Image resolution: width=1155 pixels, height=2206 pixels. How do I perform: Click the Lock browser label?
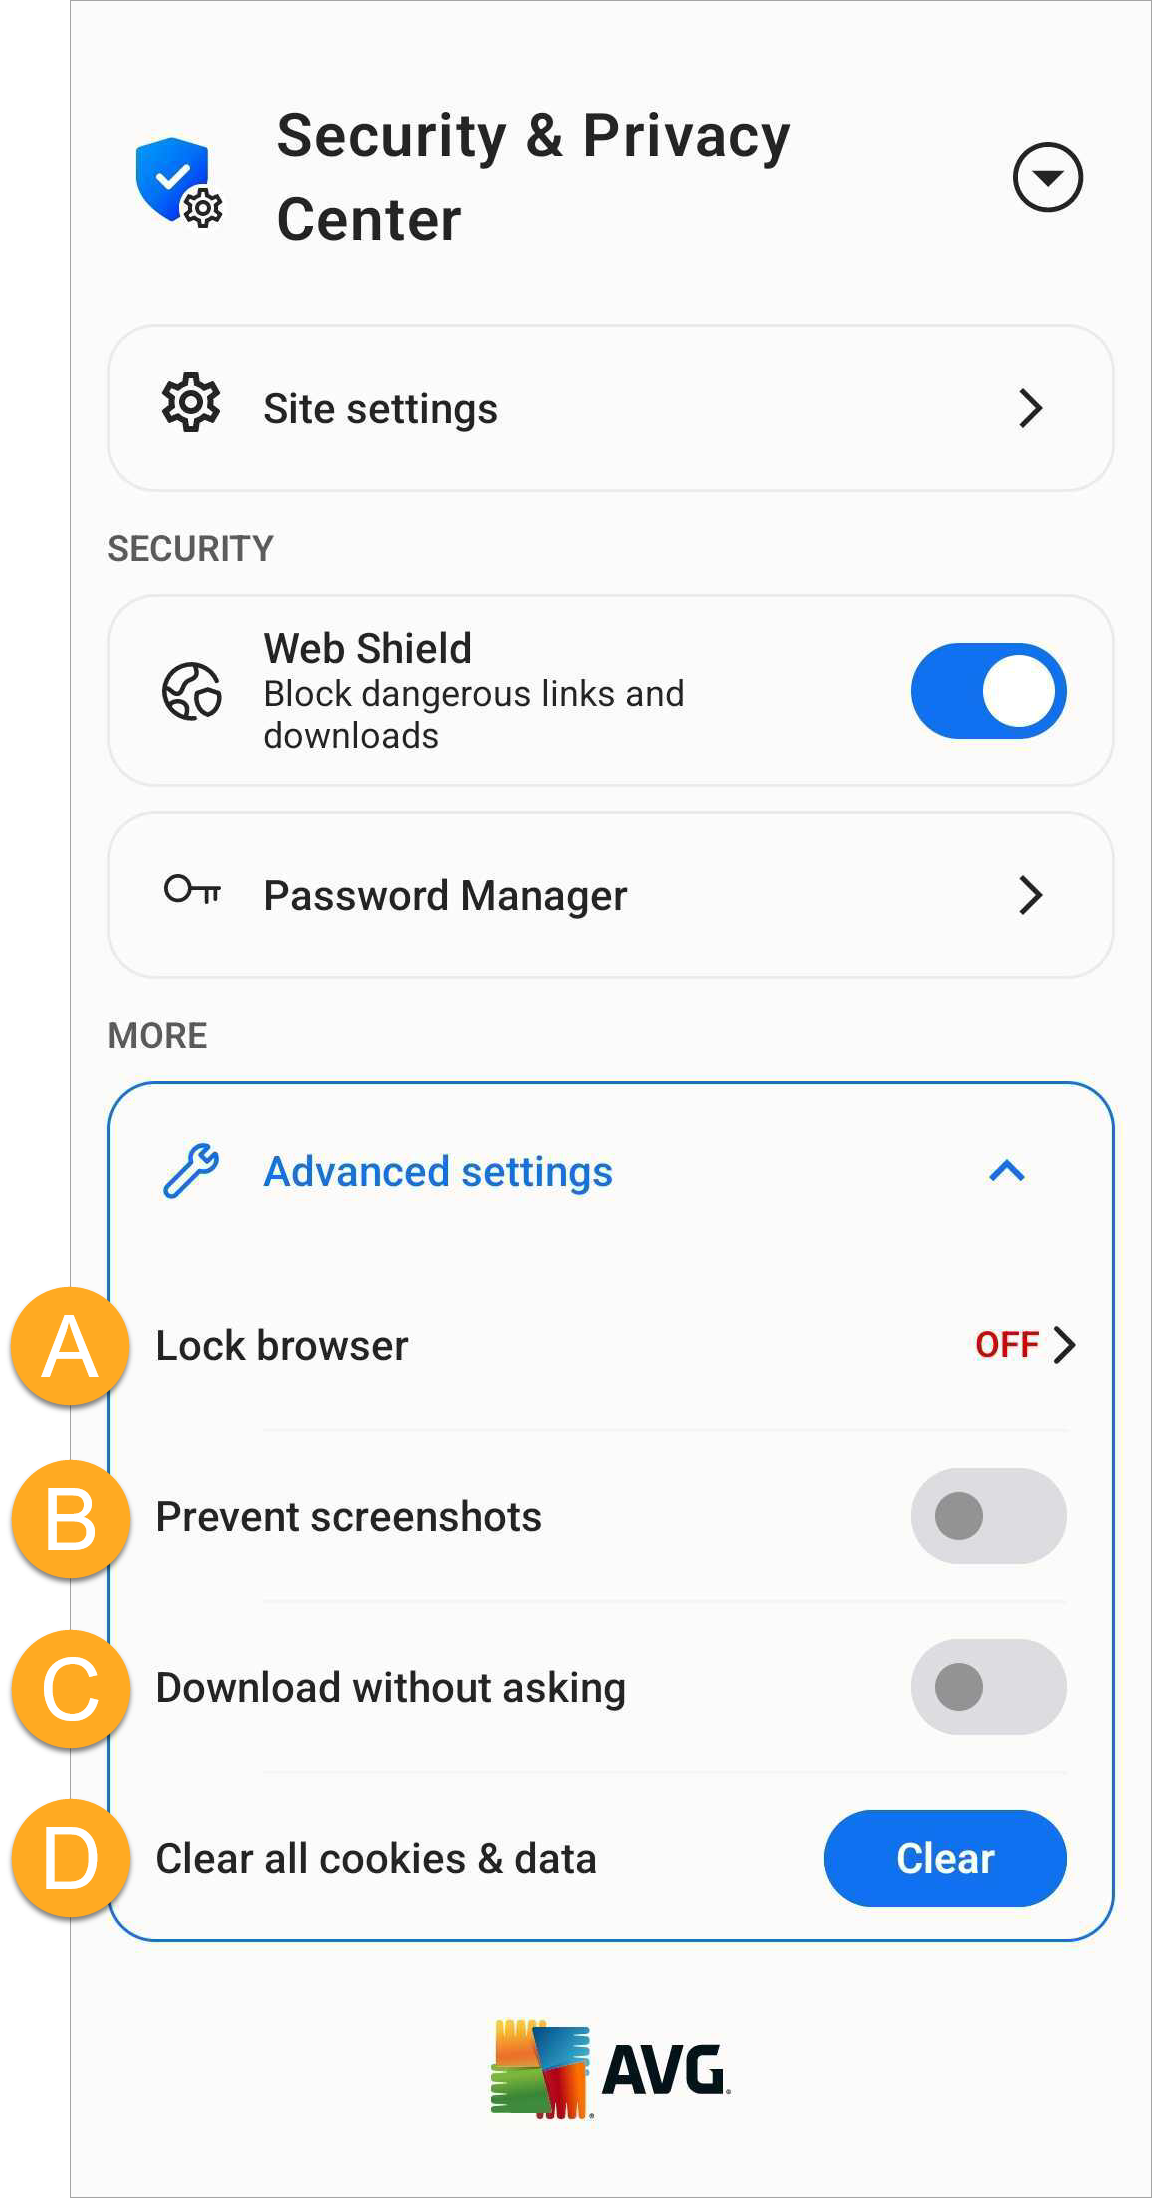coord(282,1346)
